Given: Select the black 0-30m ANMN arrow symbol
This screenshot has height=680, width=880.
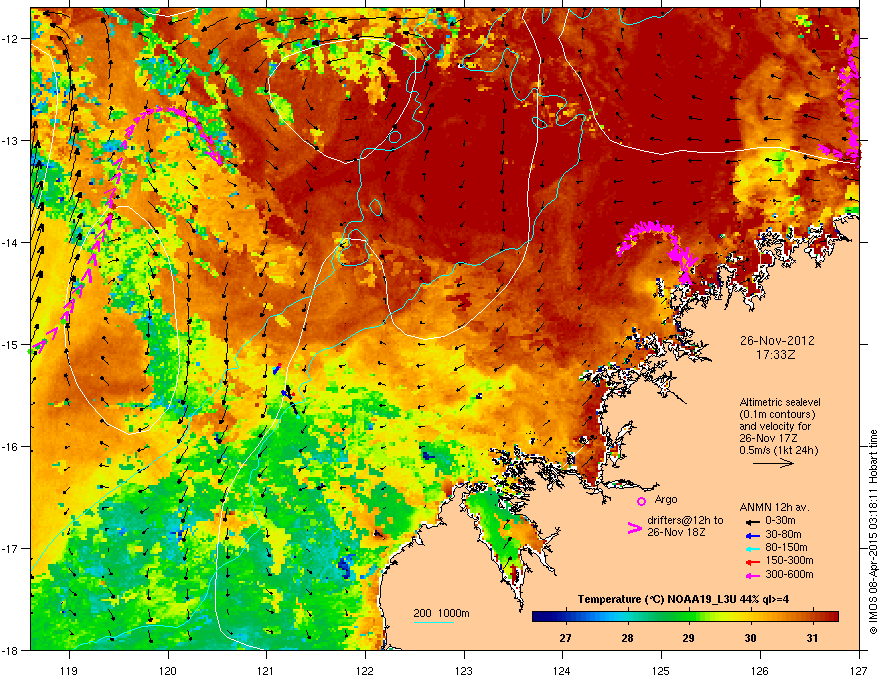Looking at the screenshot, I should [x=753, y=522].
